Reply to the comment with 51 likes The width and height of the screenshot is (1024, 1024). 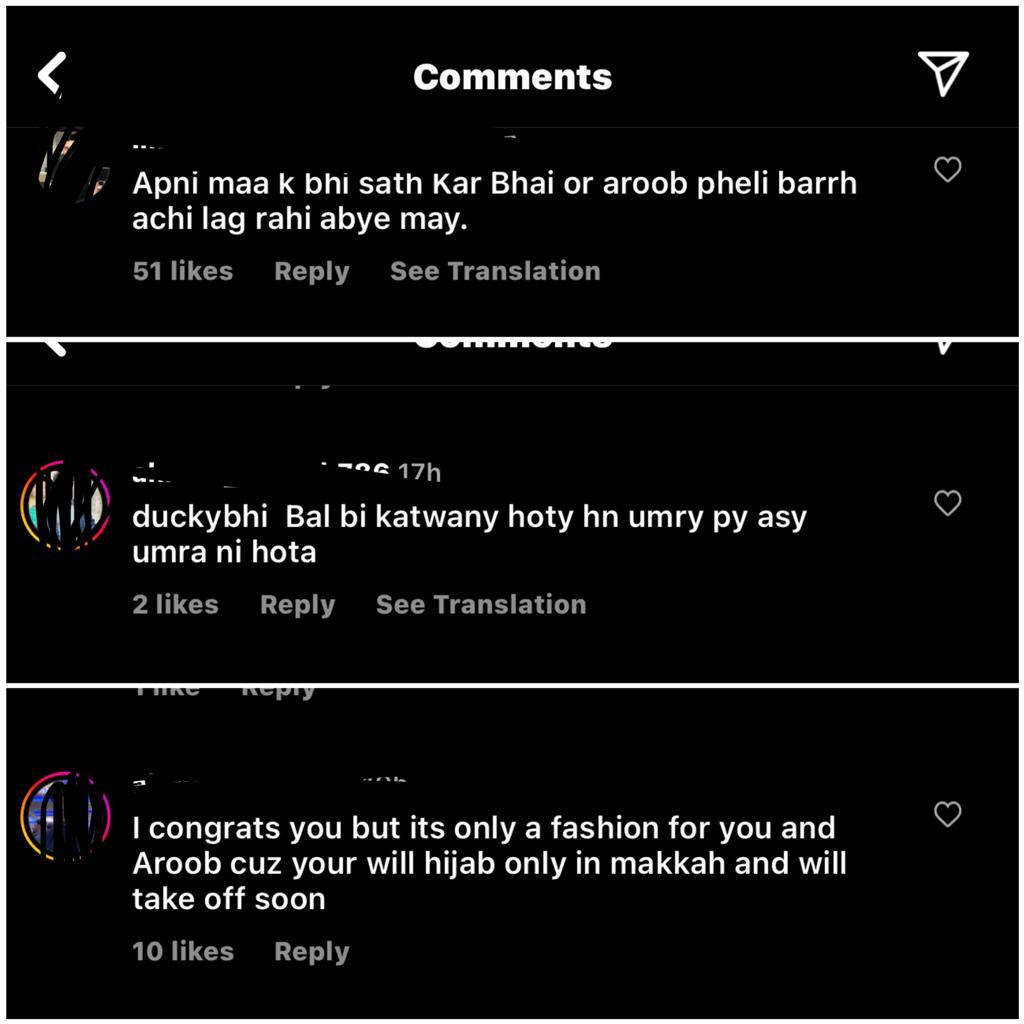tap(312, 272)
